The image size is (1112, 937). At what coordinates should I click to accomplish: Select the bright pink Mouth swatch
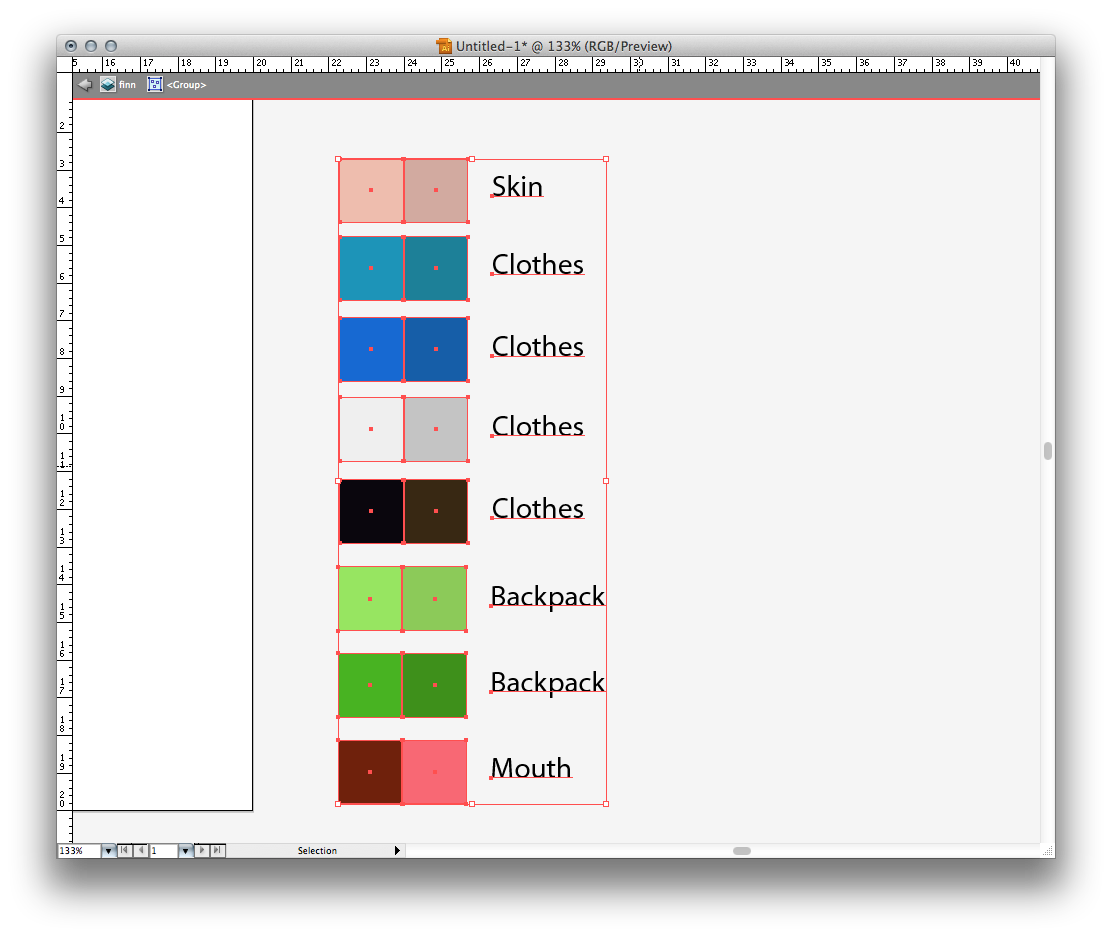point(435,772)
